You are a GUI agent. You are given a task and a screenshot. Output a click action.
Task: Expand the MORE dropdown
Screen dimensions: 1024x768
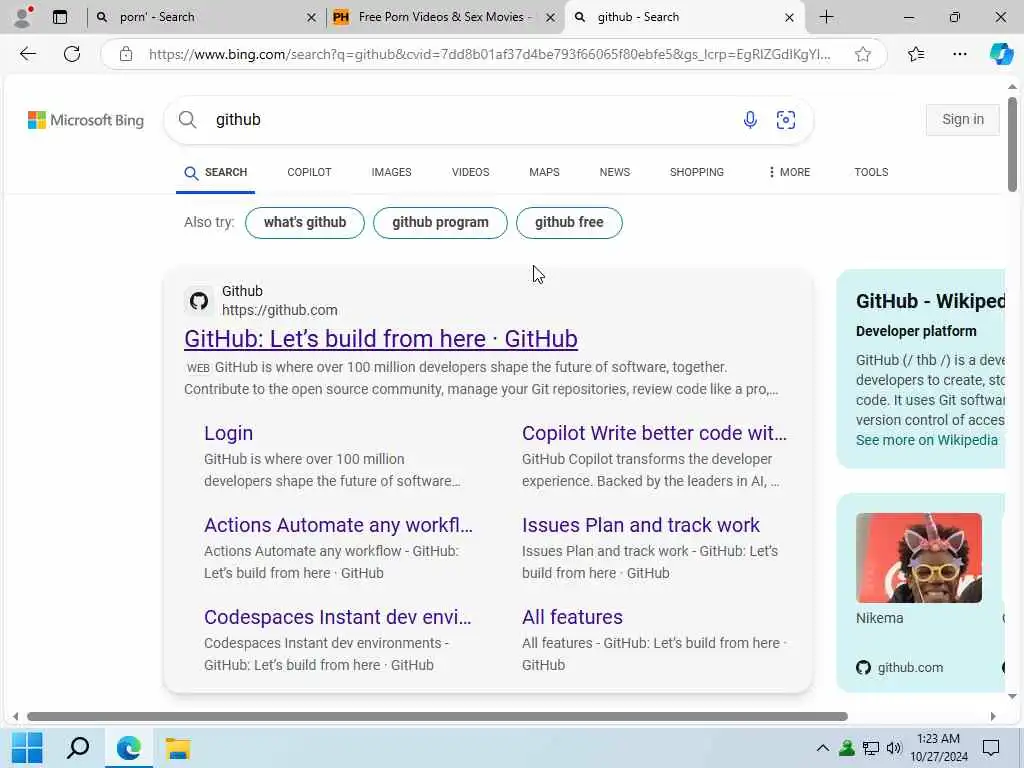[789, 172]
